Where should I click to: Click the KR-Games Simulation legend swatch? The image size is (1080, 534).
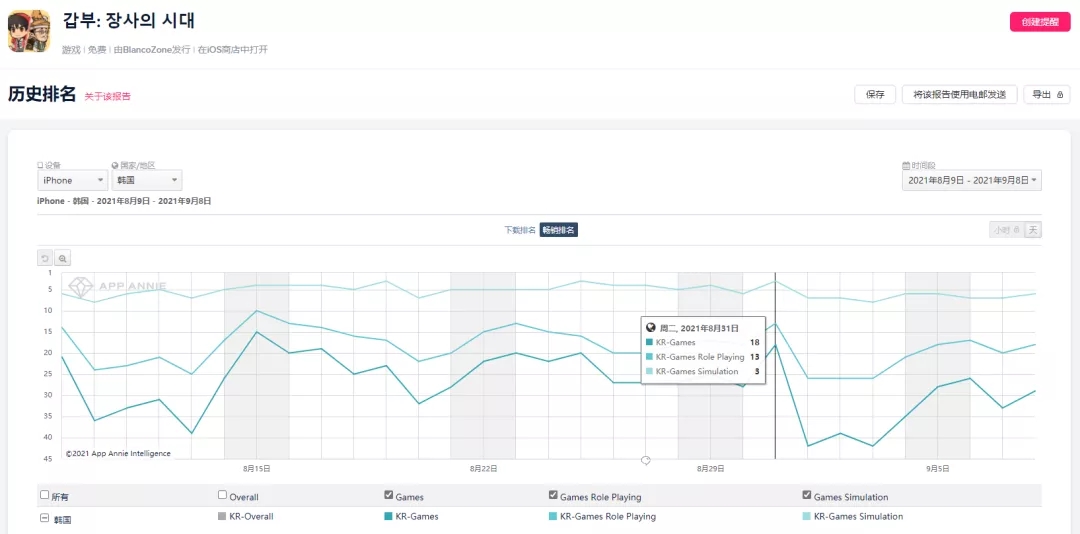pos(807,517)
